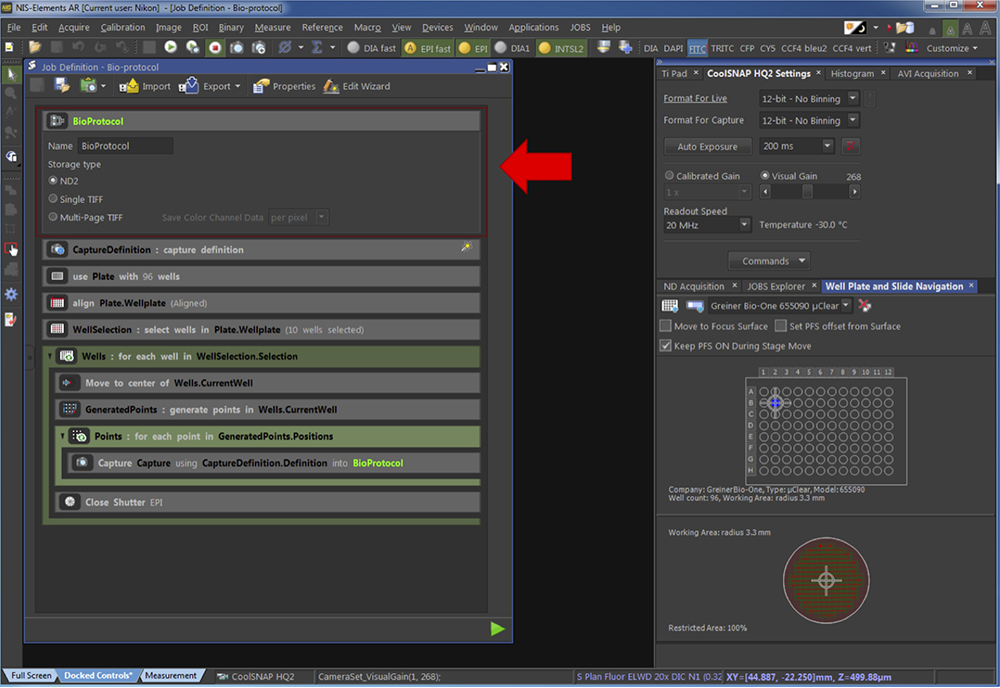
Task: Open the 200 ms exposure time dropdown
Action: (827, 146)
